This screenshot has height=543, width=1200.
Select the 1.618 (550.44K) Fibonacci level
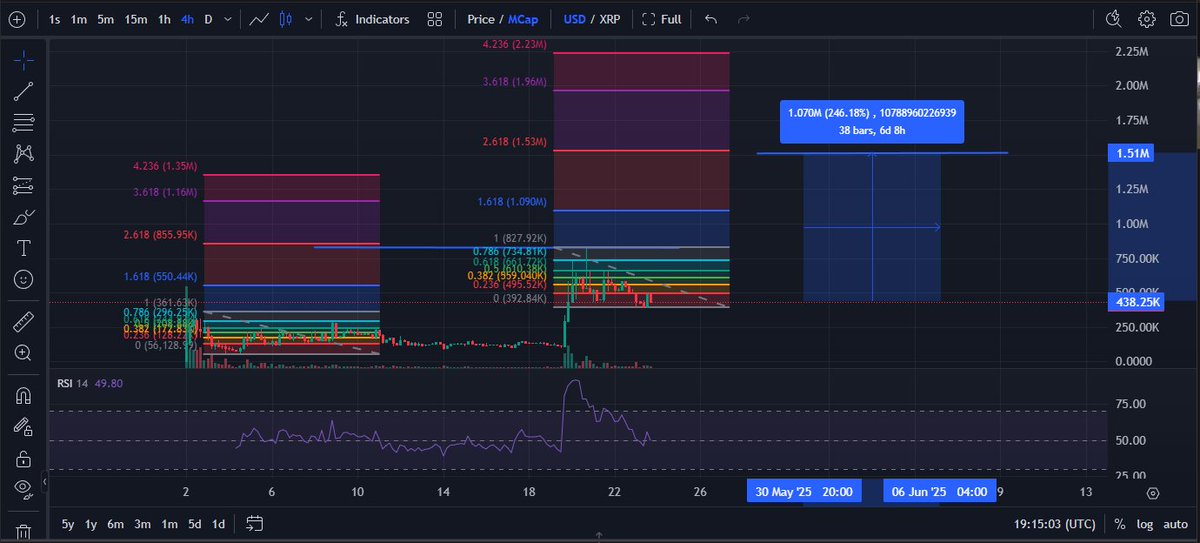point(162,275)
